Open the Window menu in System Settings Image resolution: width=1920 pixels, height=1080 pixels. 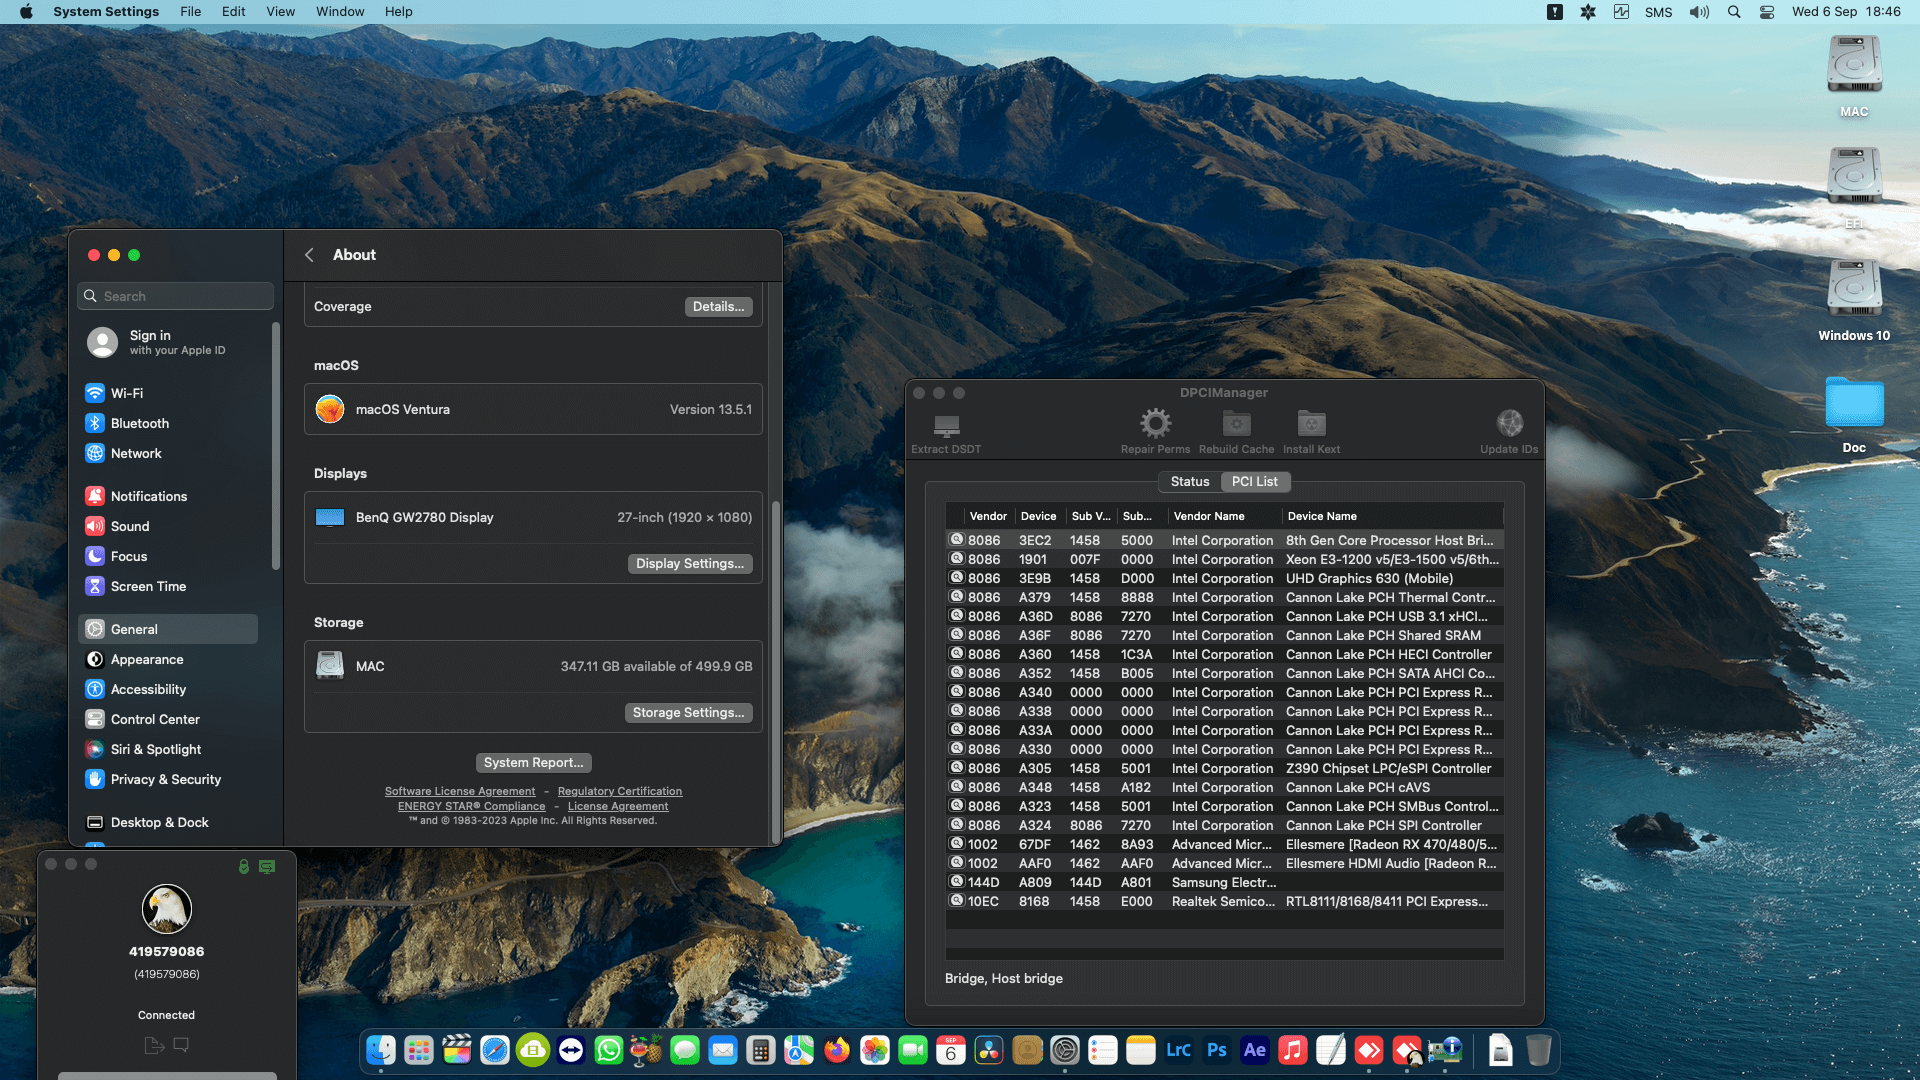click(x=339, y=11)
